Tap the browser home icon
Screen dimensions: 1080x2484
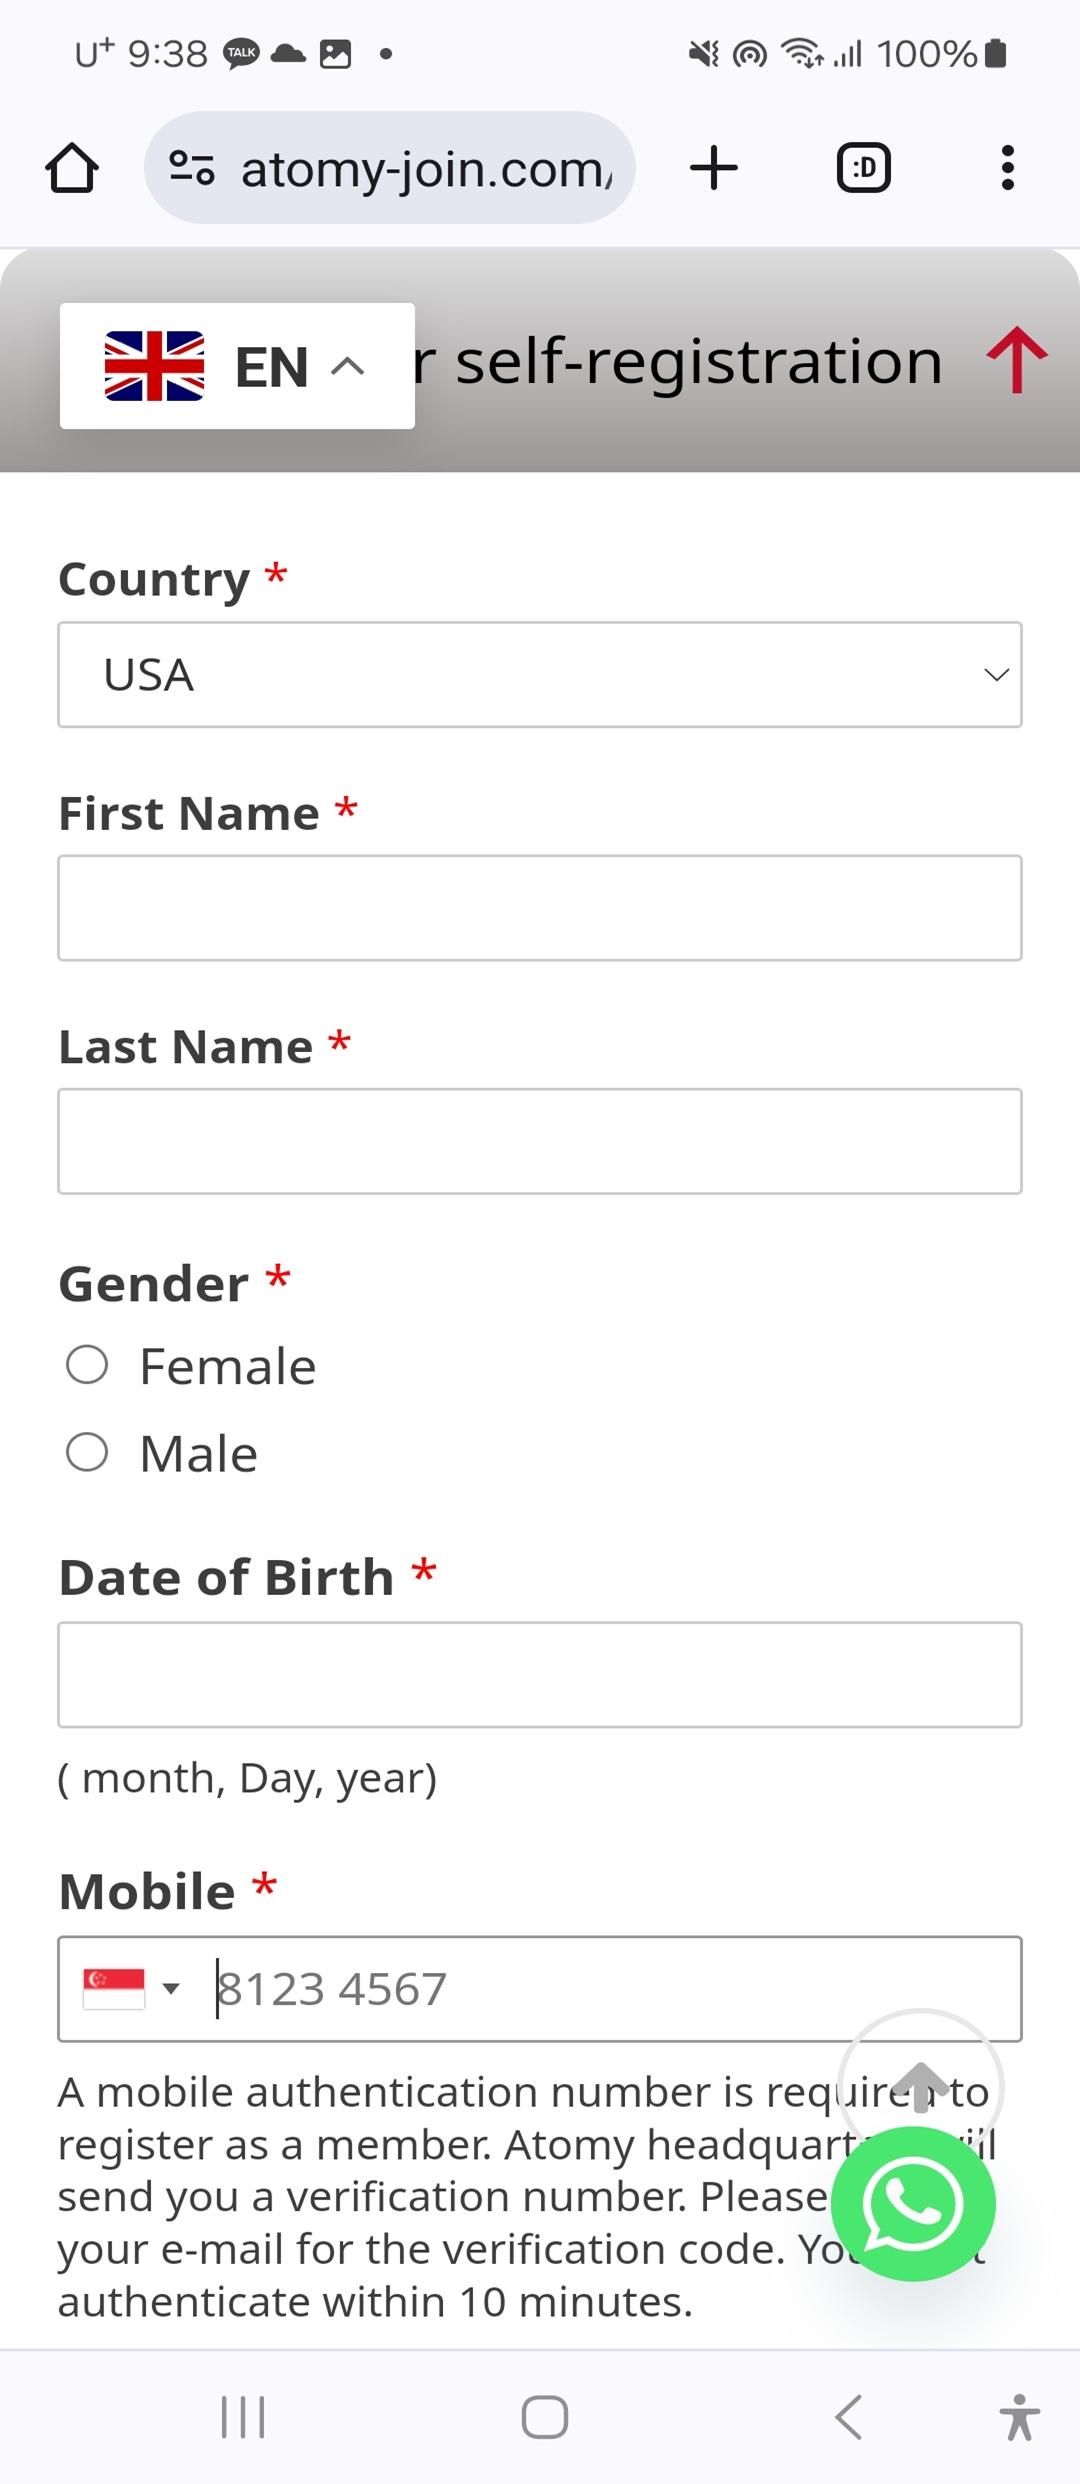coord(72,167)
